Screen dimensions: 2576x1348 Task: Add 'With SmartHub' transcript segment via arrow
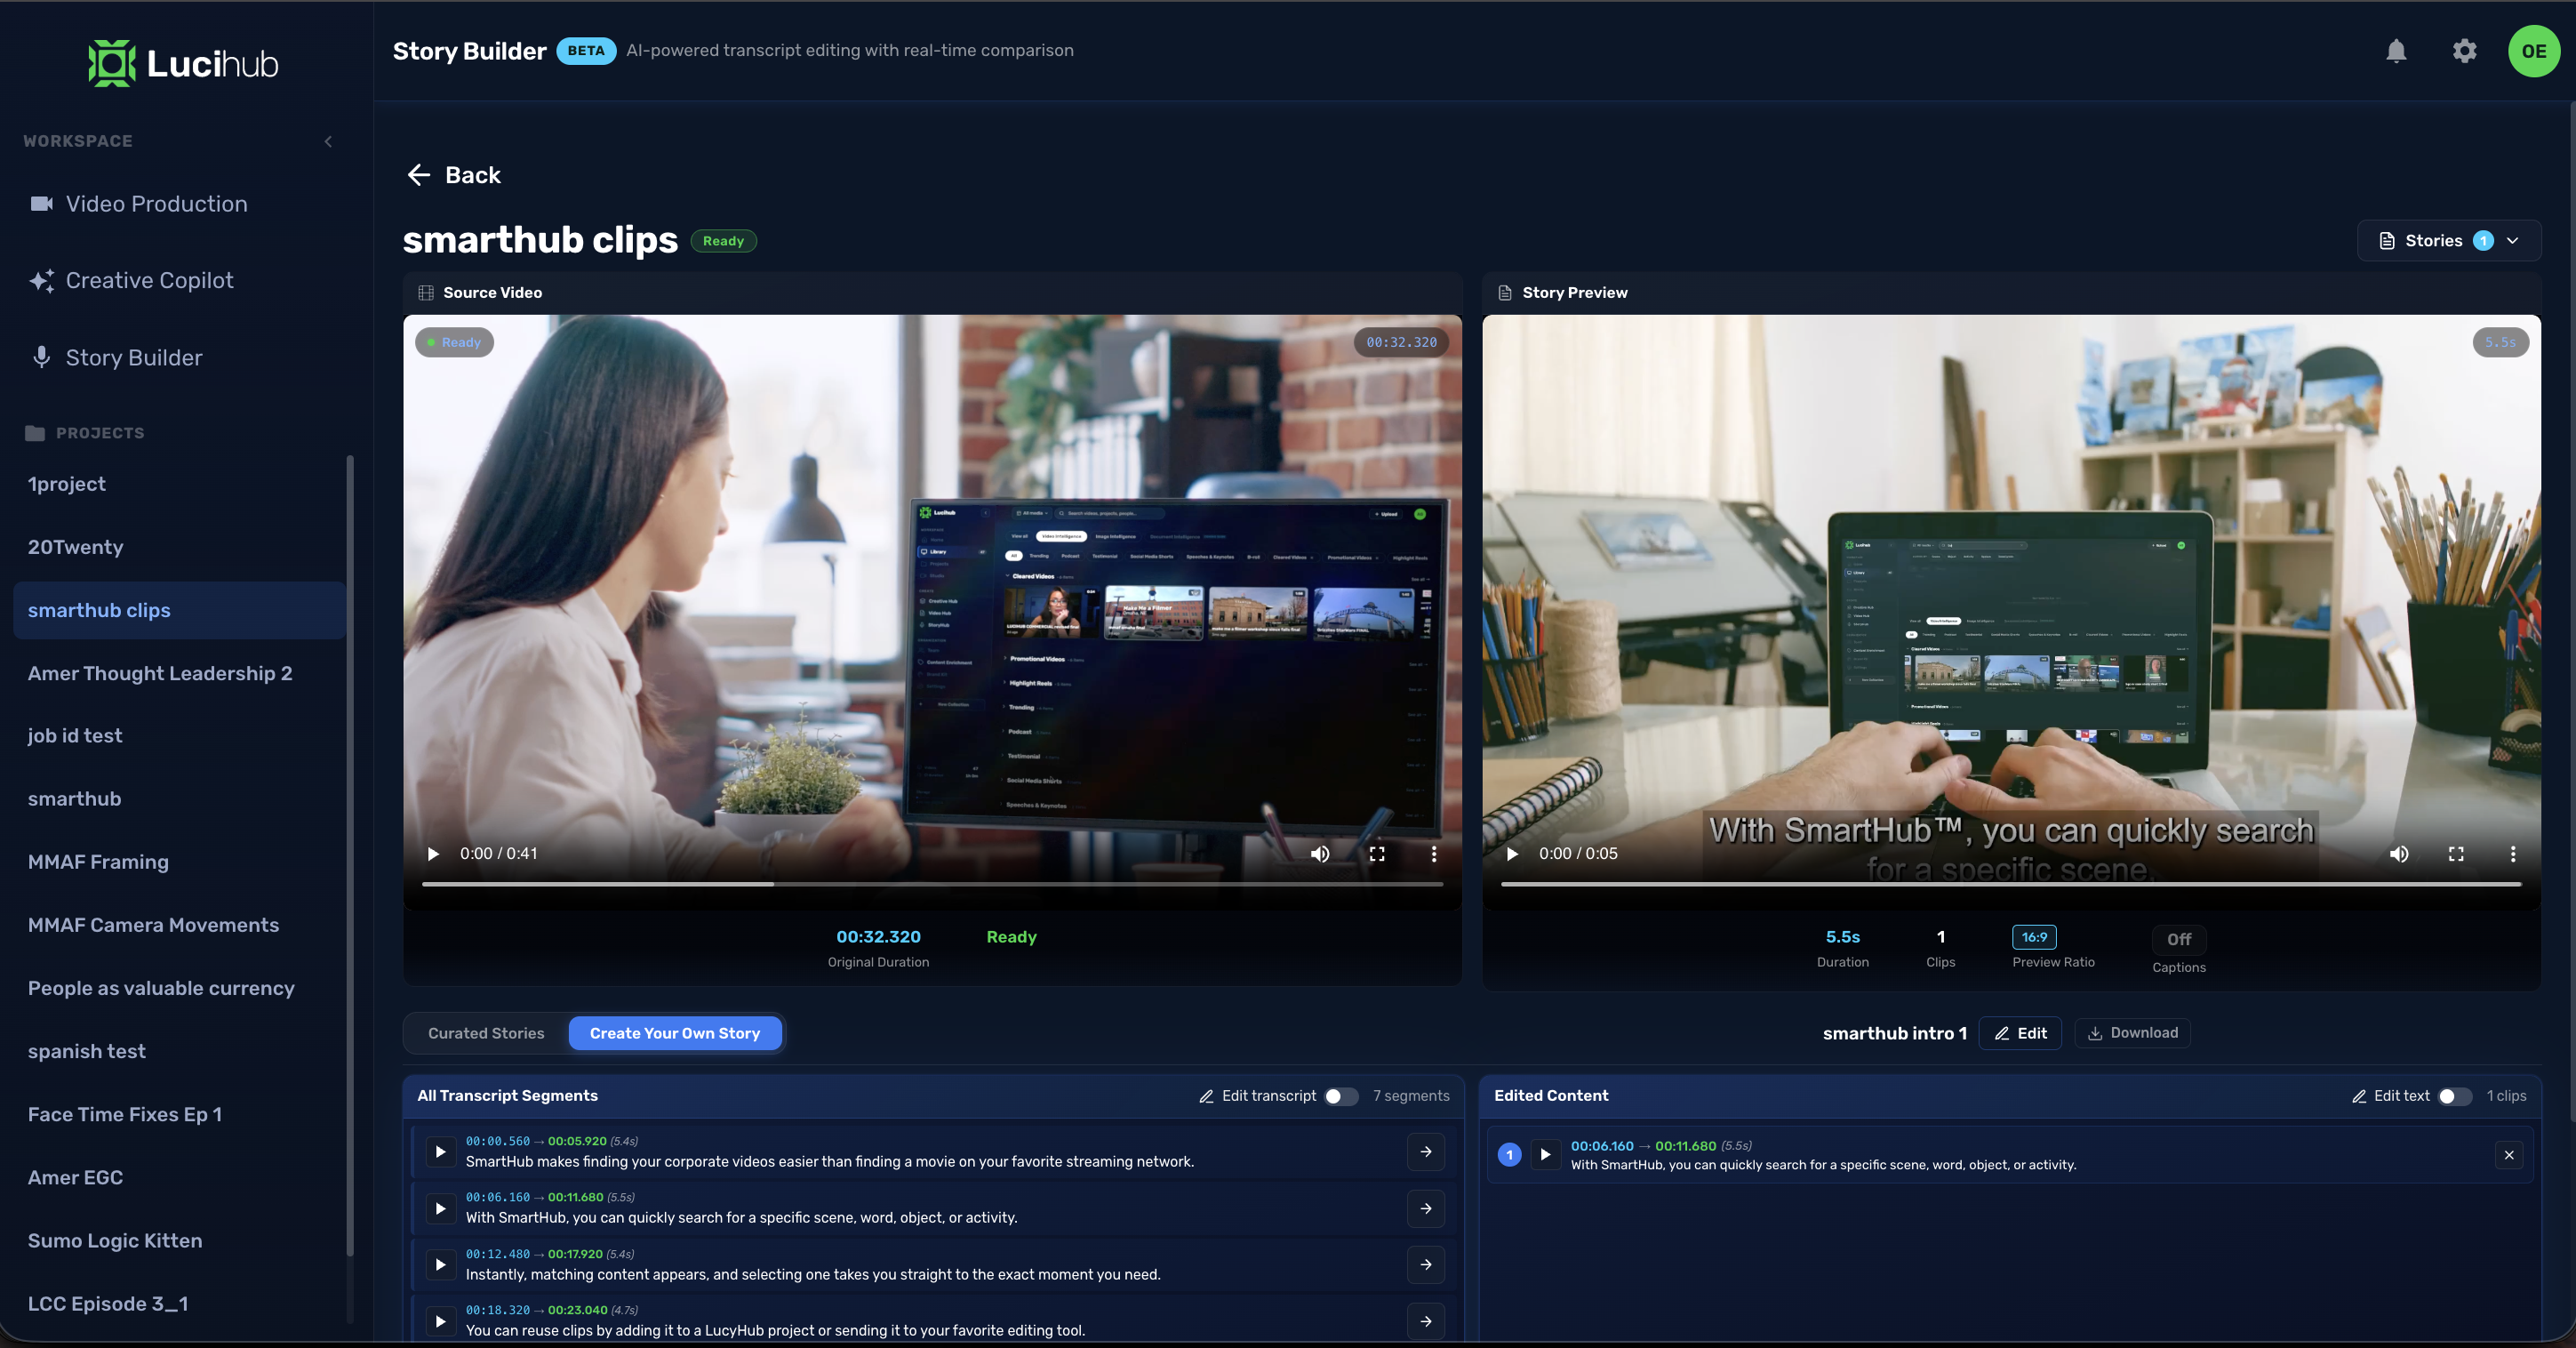click(1426, 1208)
